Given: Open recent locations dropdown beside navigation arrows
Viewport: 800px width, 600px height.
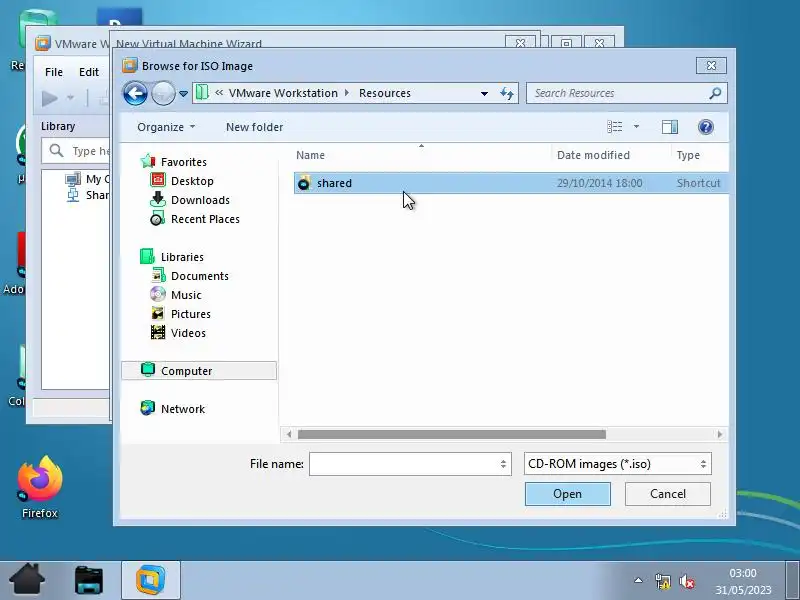Looking at the screenshot, I should (183, 94).
